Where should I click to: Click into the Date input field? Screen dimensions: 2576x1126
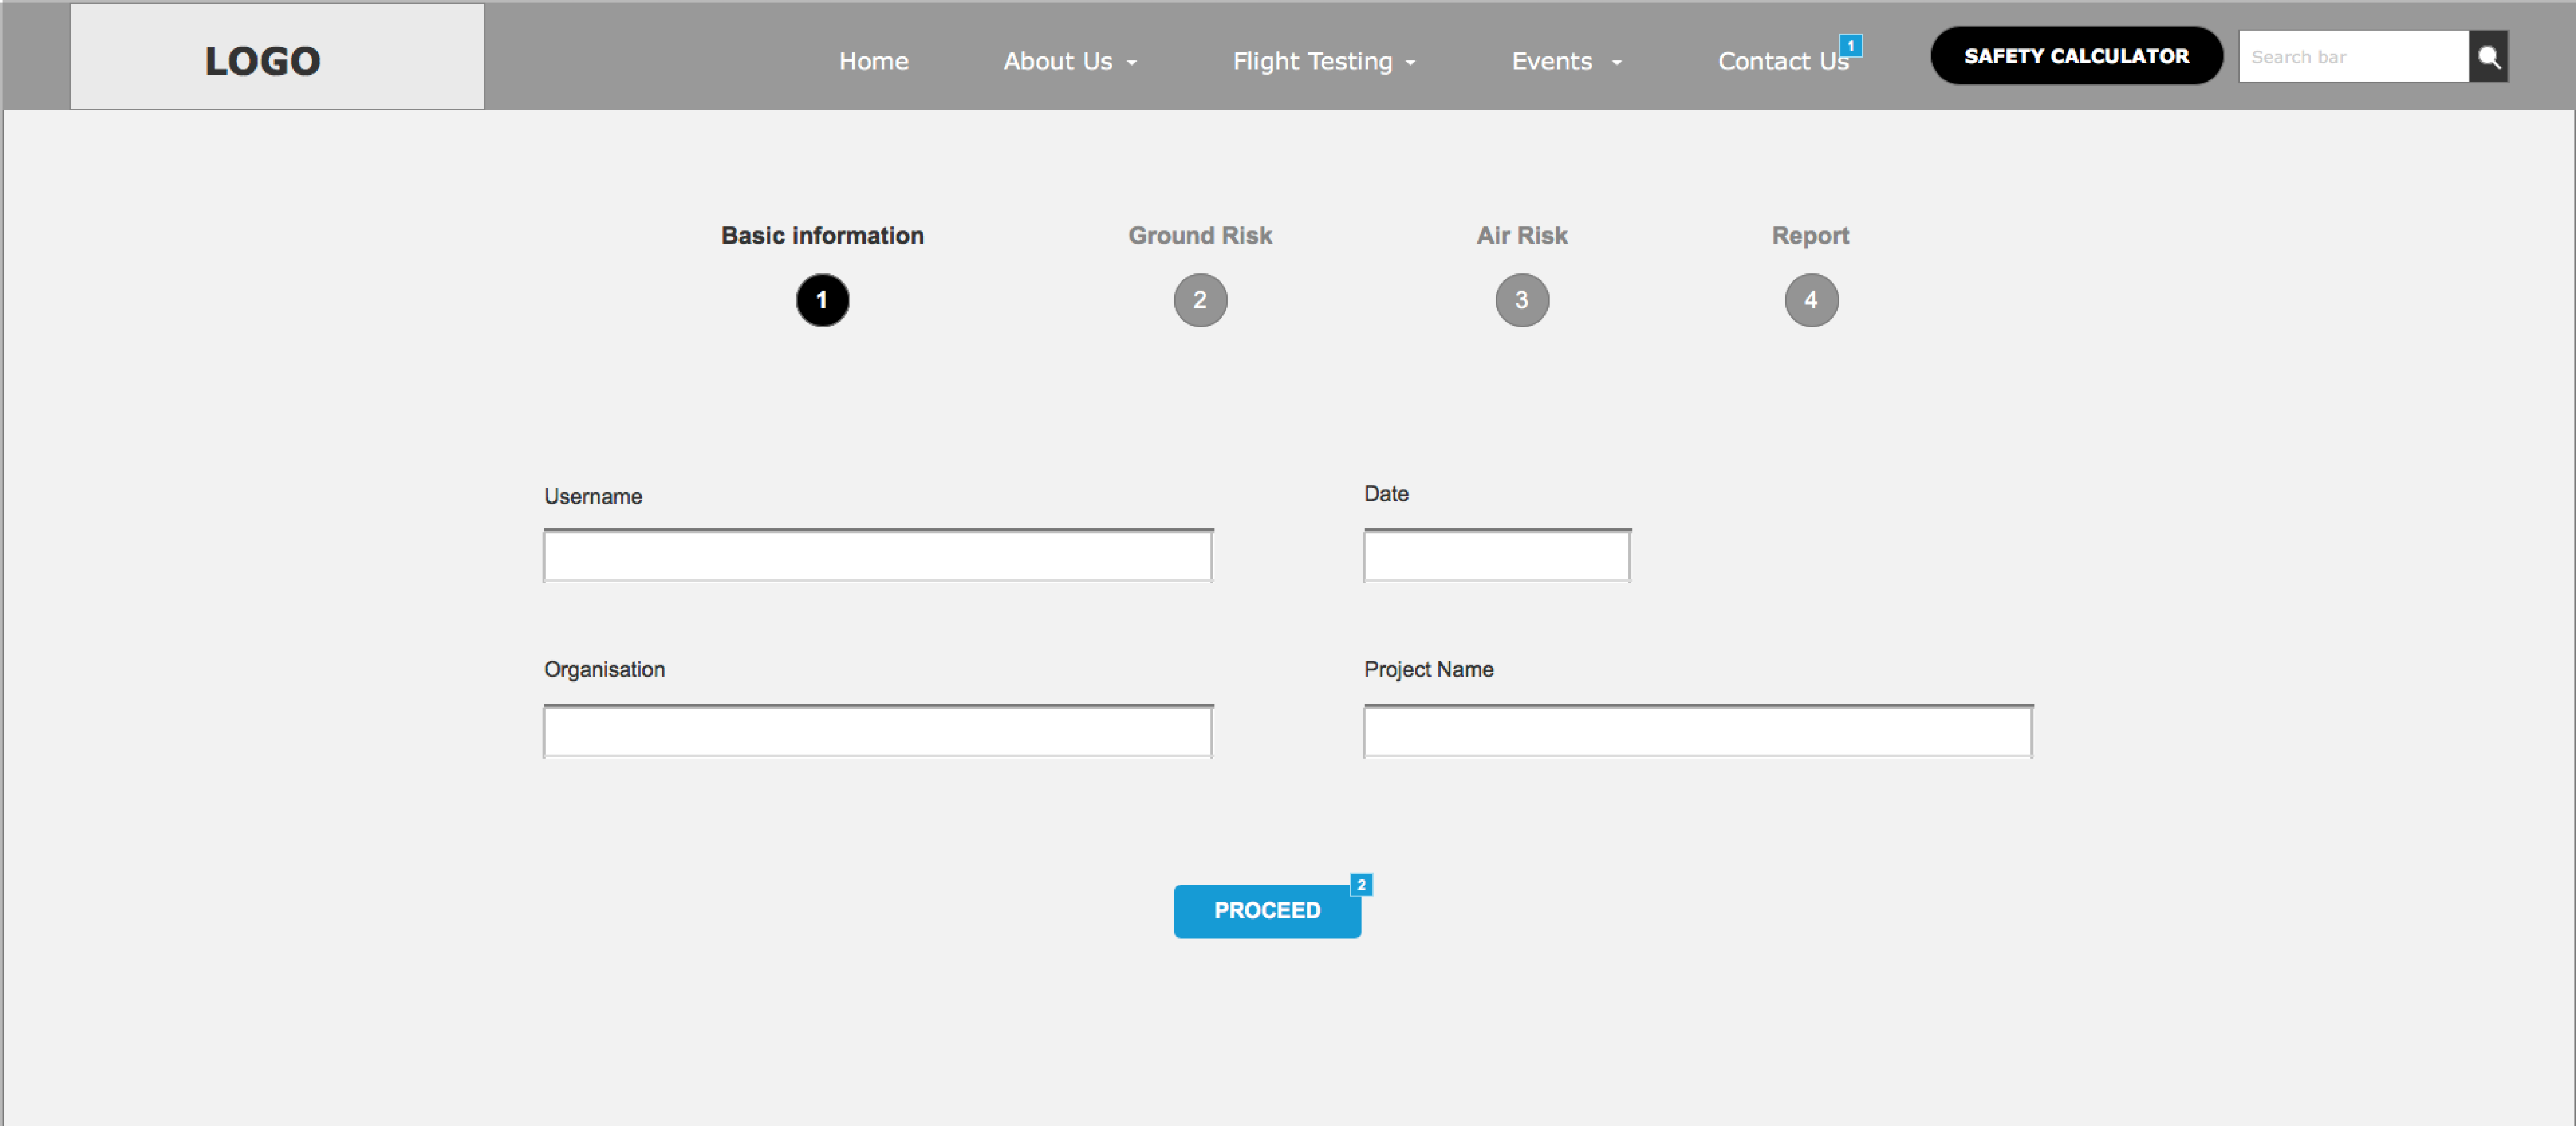(1496, 556)
